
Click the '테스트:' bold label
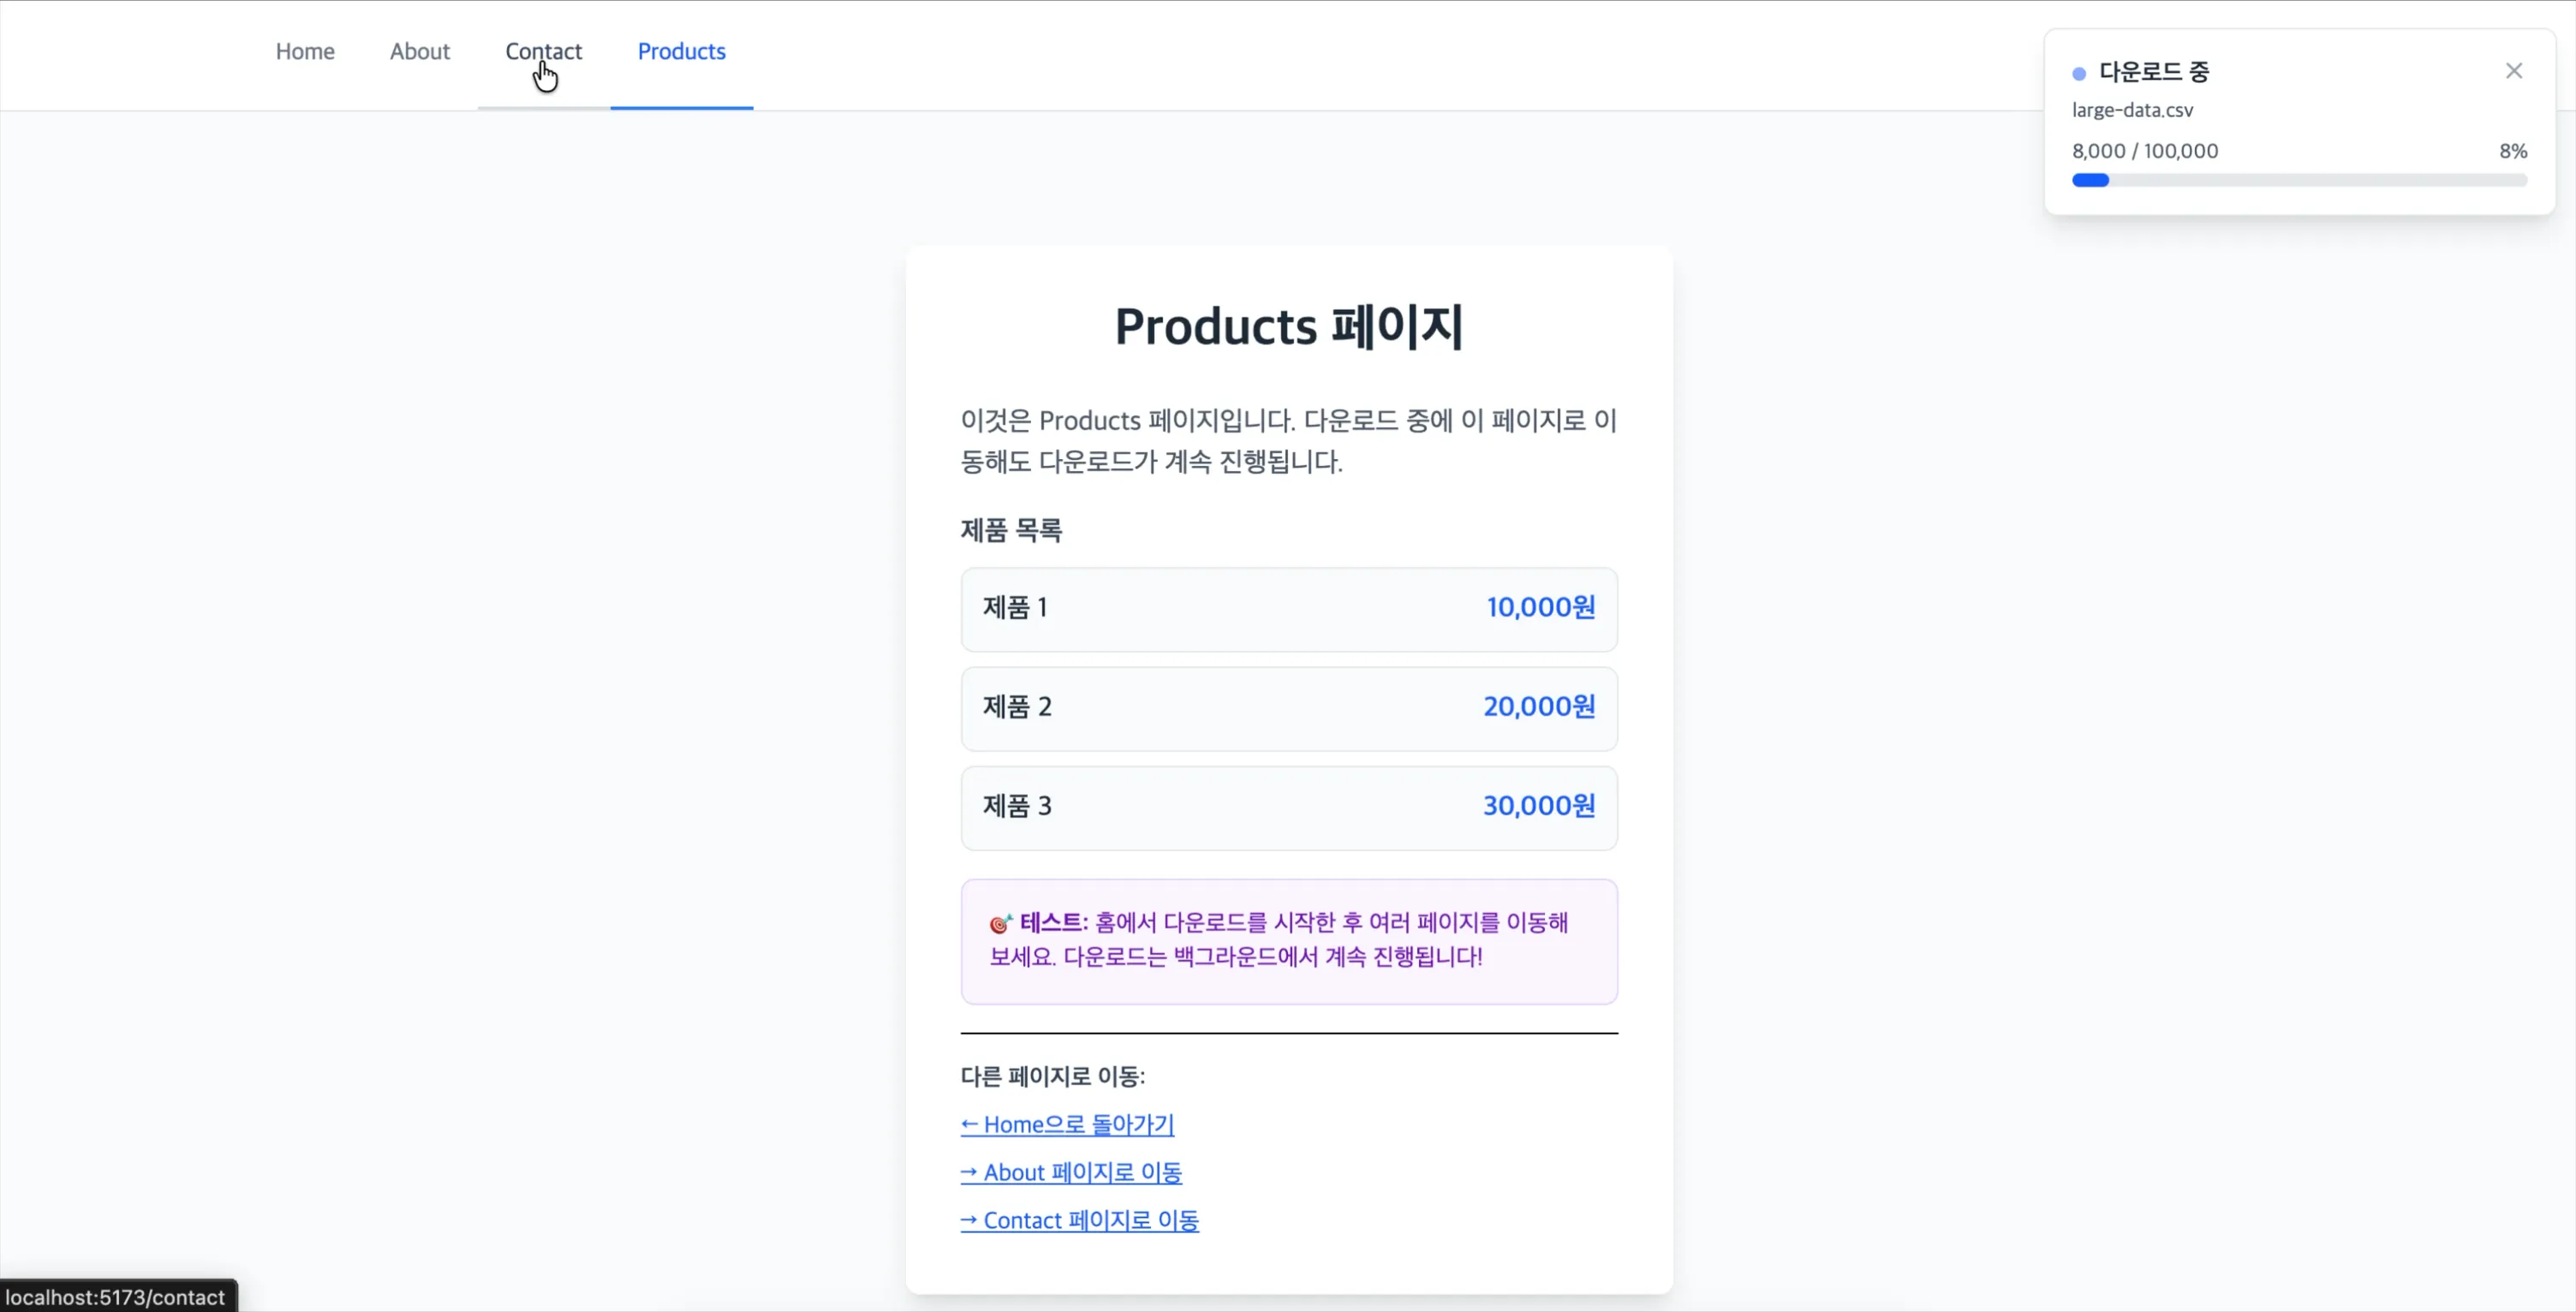[x=1053, y=922]
